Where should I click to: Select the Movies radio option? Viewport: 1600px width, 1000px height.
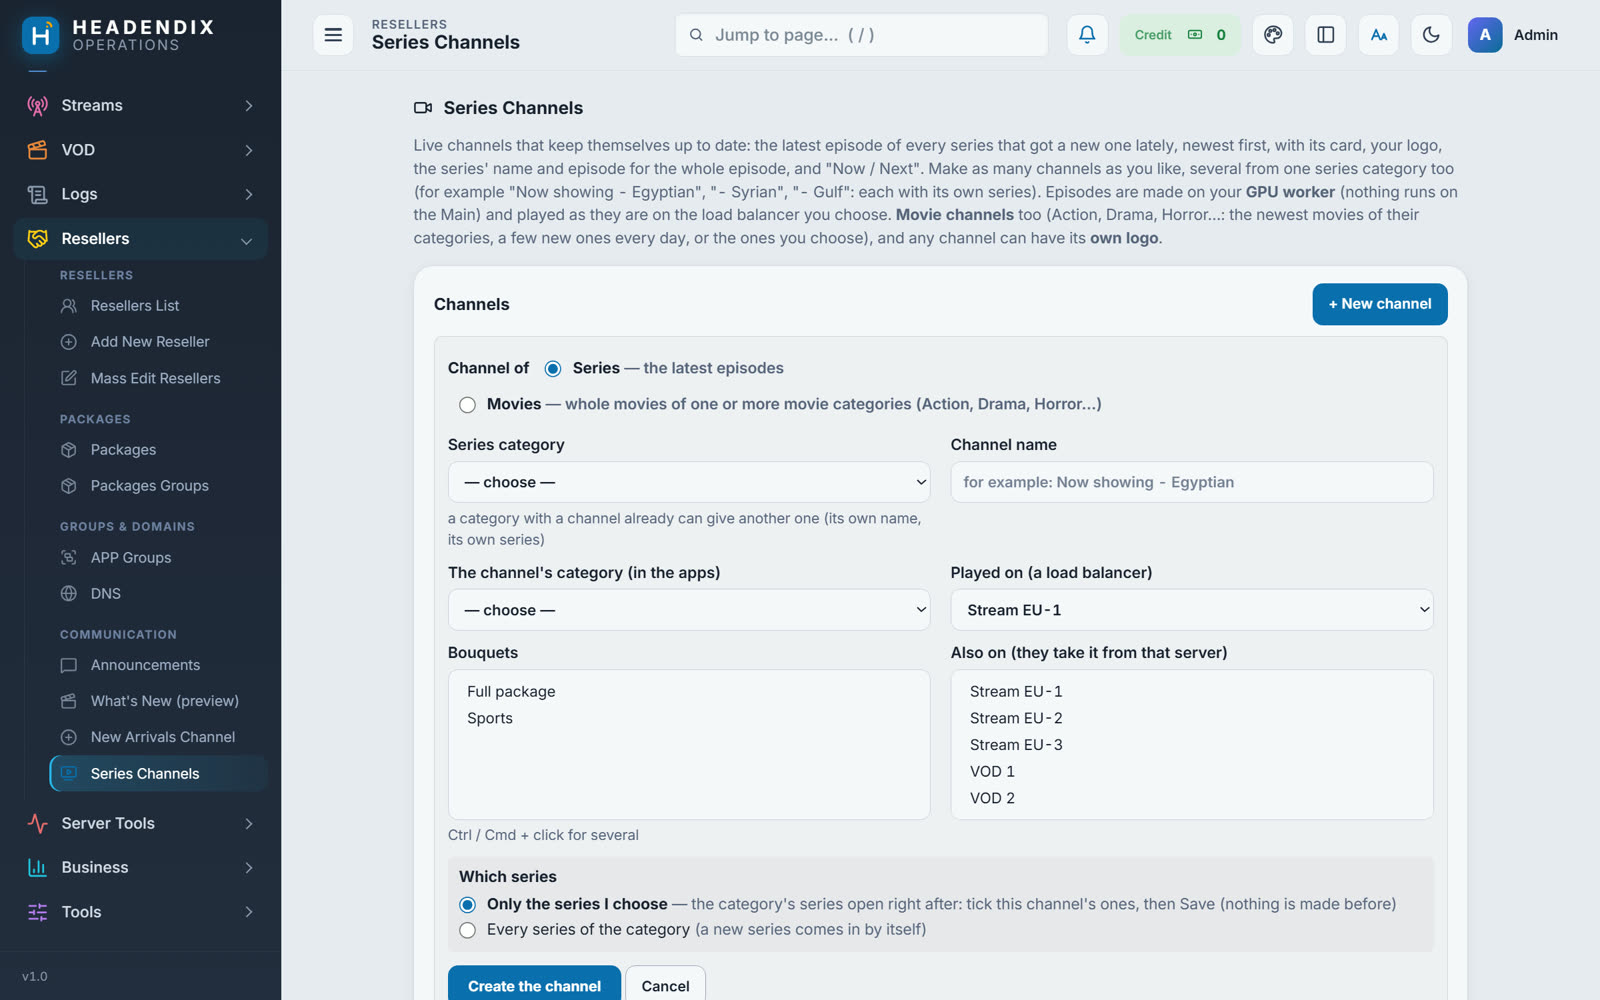467,405
